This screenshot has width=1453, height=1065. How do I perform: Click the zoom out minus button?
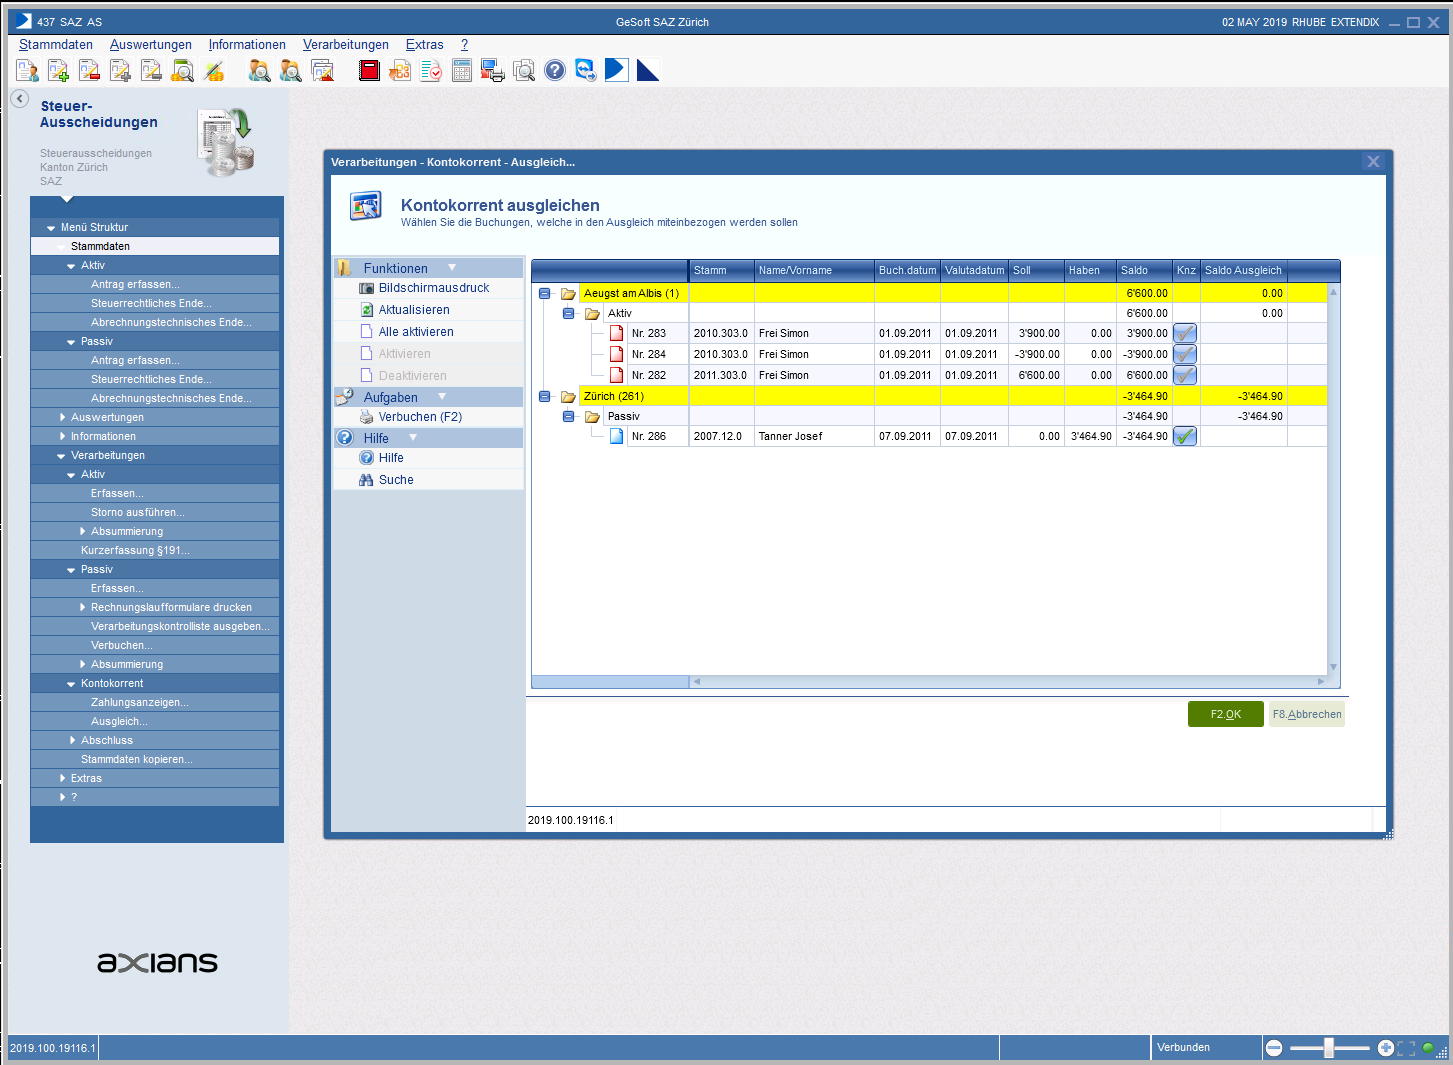coord(1274,1048)
